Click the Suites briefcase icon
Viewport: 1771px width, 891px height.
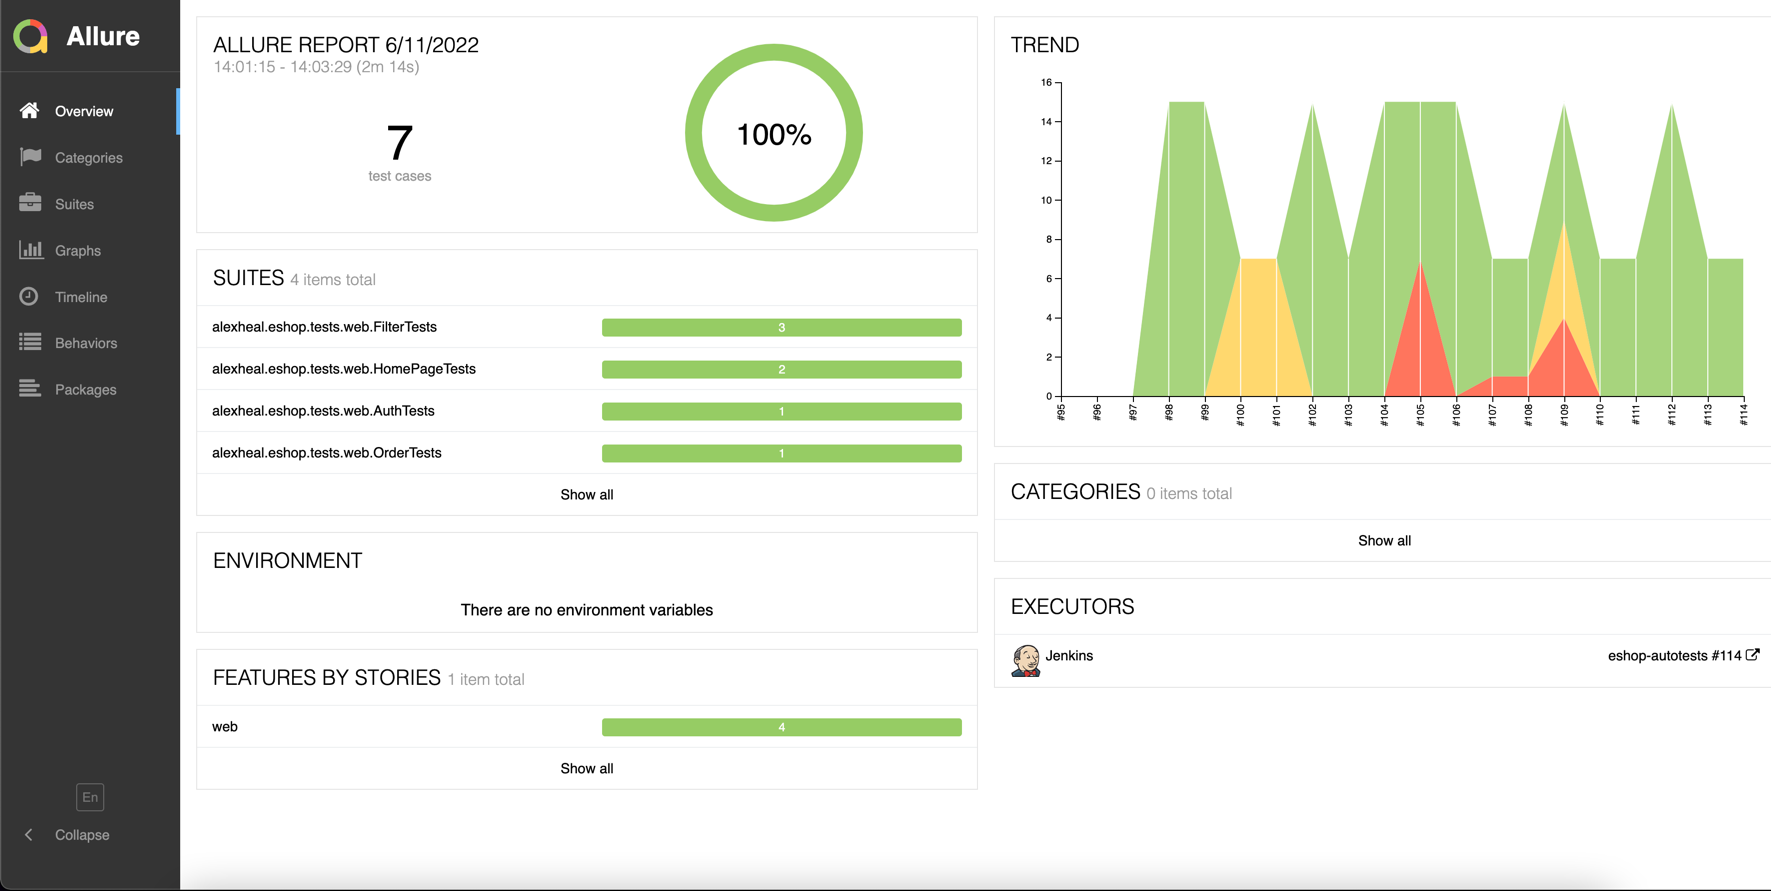coord(31,203)
